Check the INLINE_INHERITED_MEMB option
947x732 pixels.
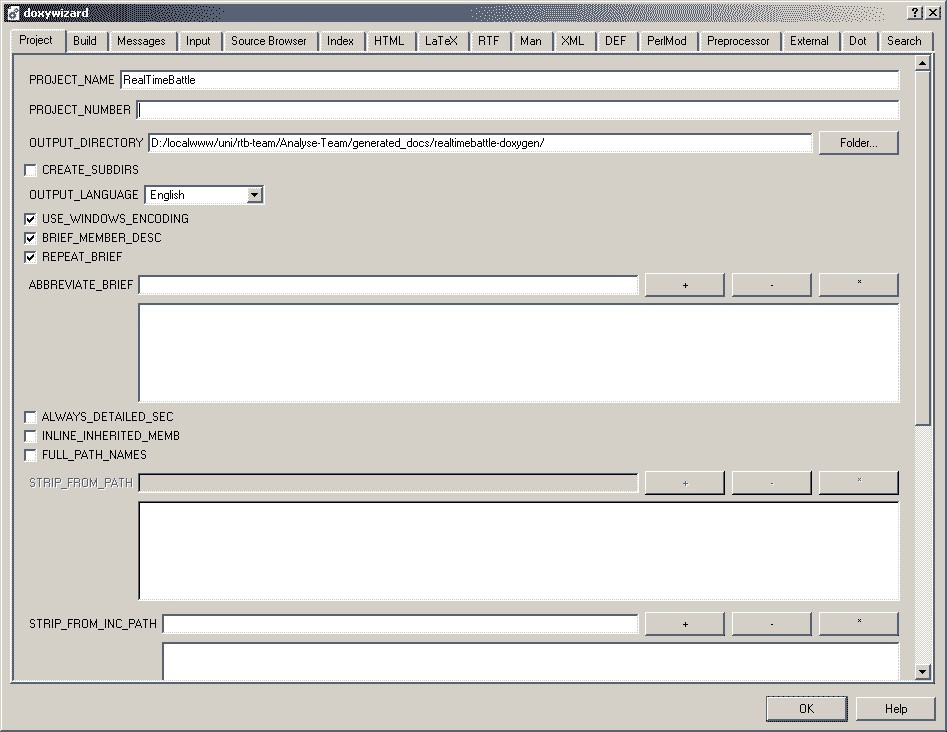(30, 436)
